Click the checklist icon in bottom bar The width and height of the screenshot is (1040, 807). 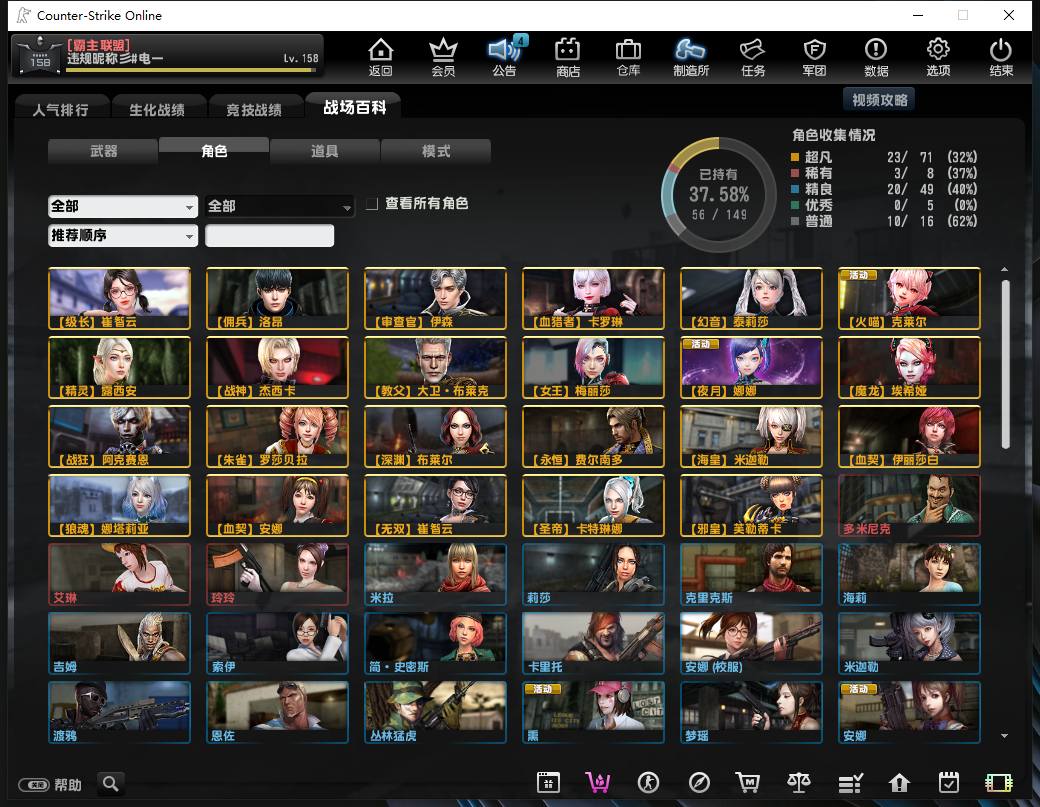pyautogui.click(x=850, y=782)
